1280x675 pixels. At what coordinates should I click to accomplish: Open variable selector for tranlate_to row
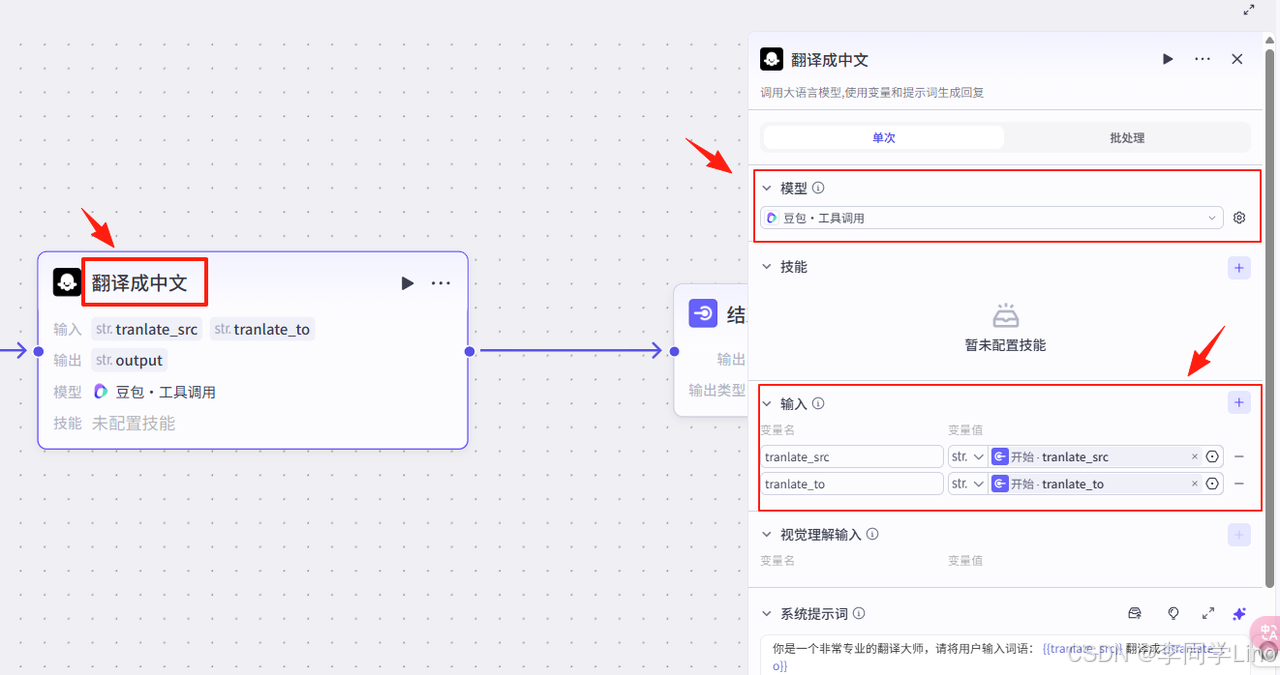(x=1213, y=484)
